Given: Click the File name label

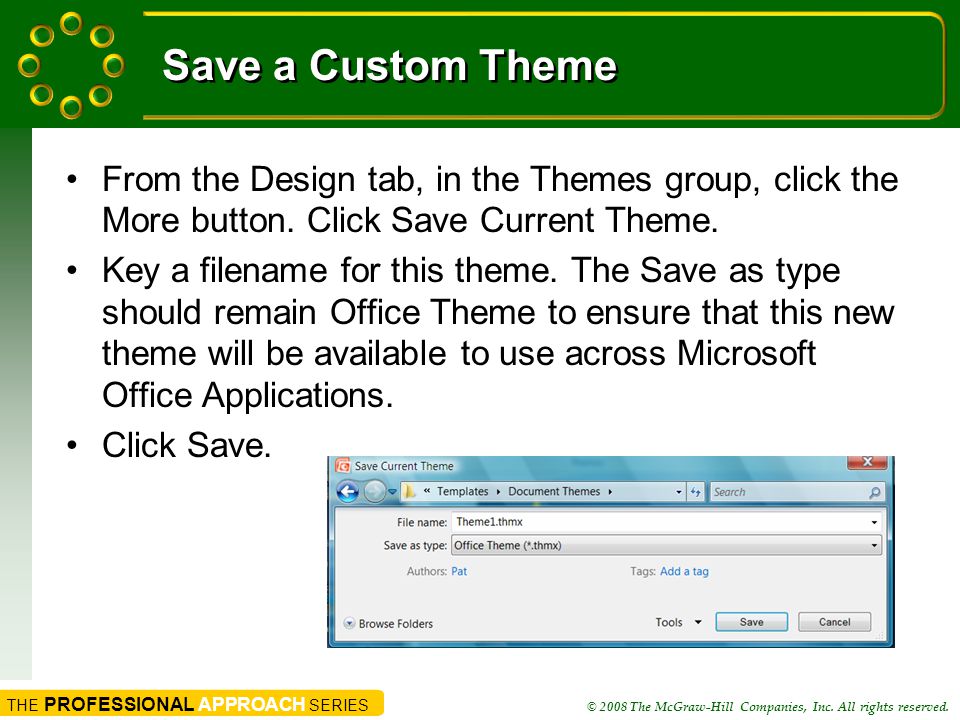Looking at the screenshot, I should coord(422,522).
